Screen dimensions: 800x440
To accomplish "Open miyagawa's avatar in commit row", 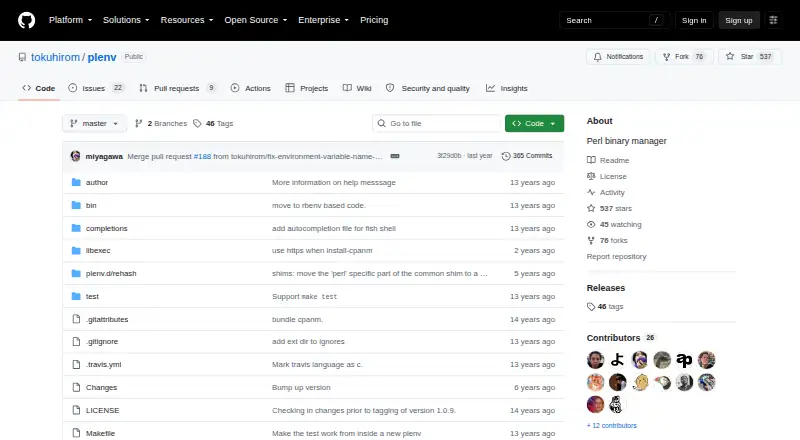I will 76,156.
